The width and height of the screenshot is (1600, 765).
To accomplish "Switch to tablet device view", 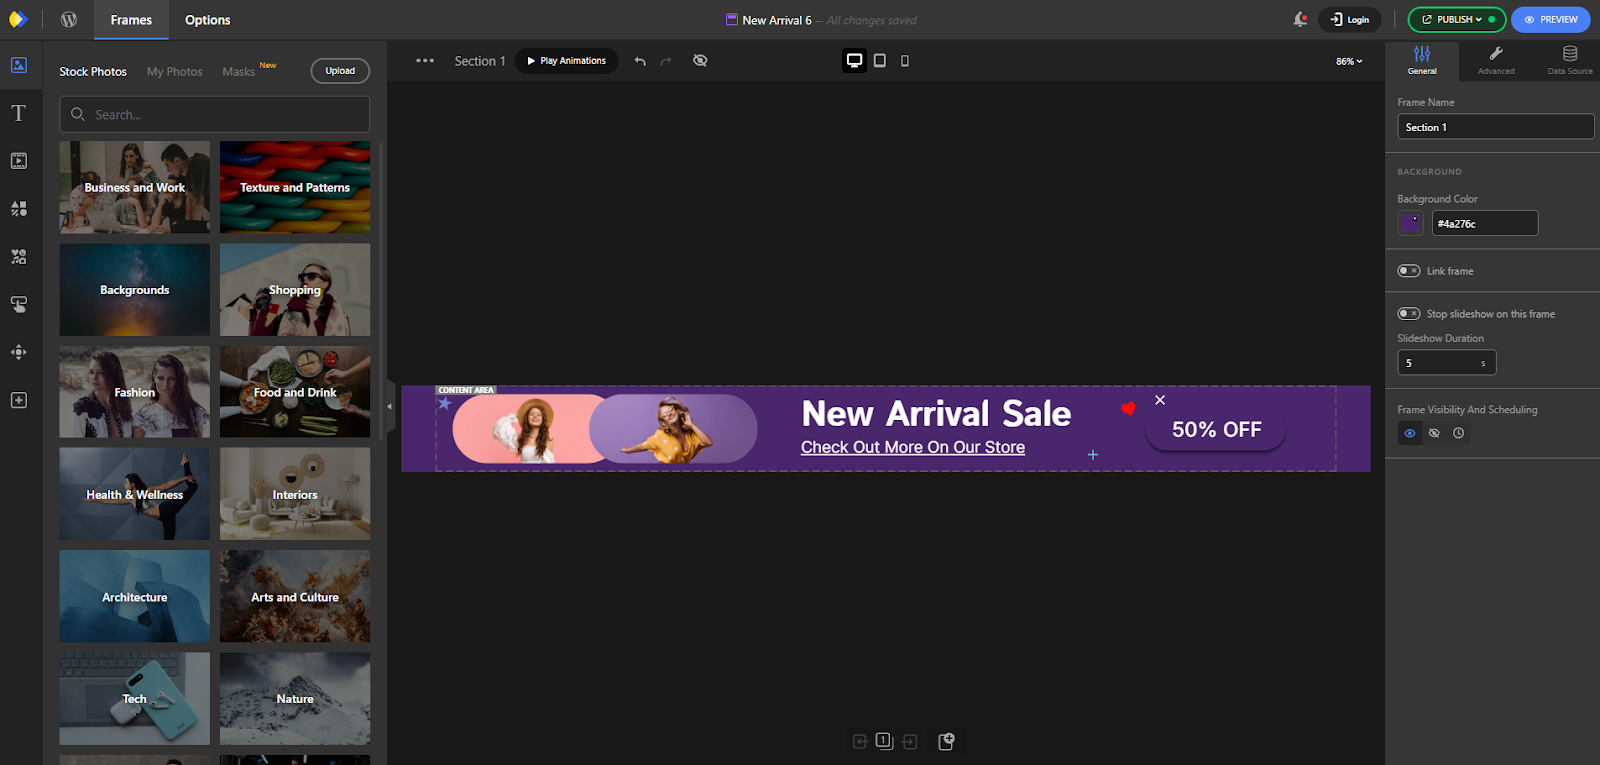I will coord(880,61).
